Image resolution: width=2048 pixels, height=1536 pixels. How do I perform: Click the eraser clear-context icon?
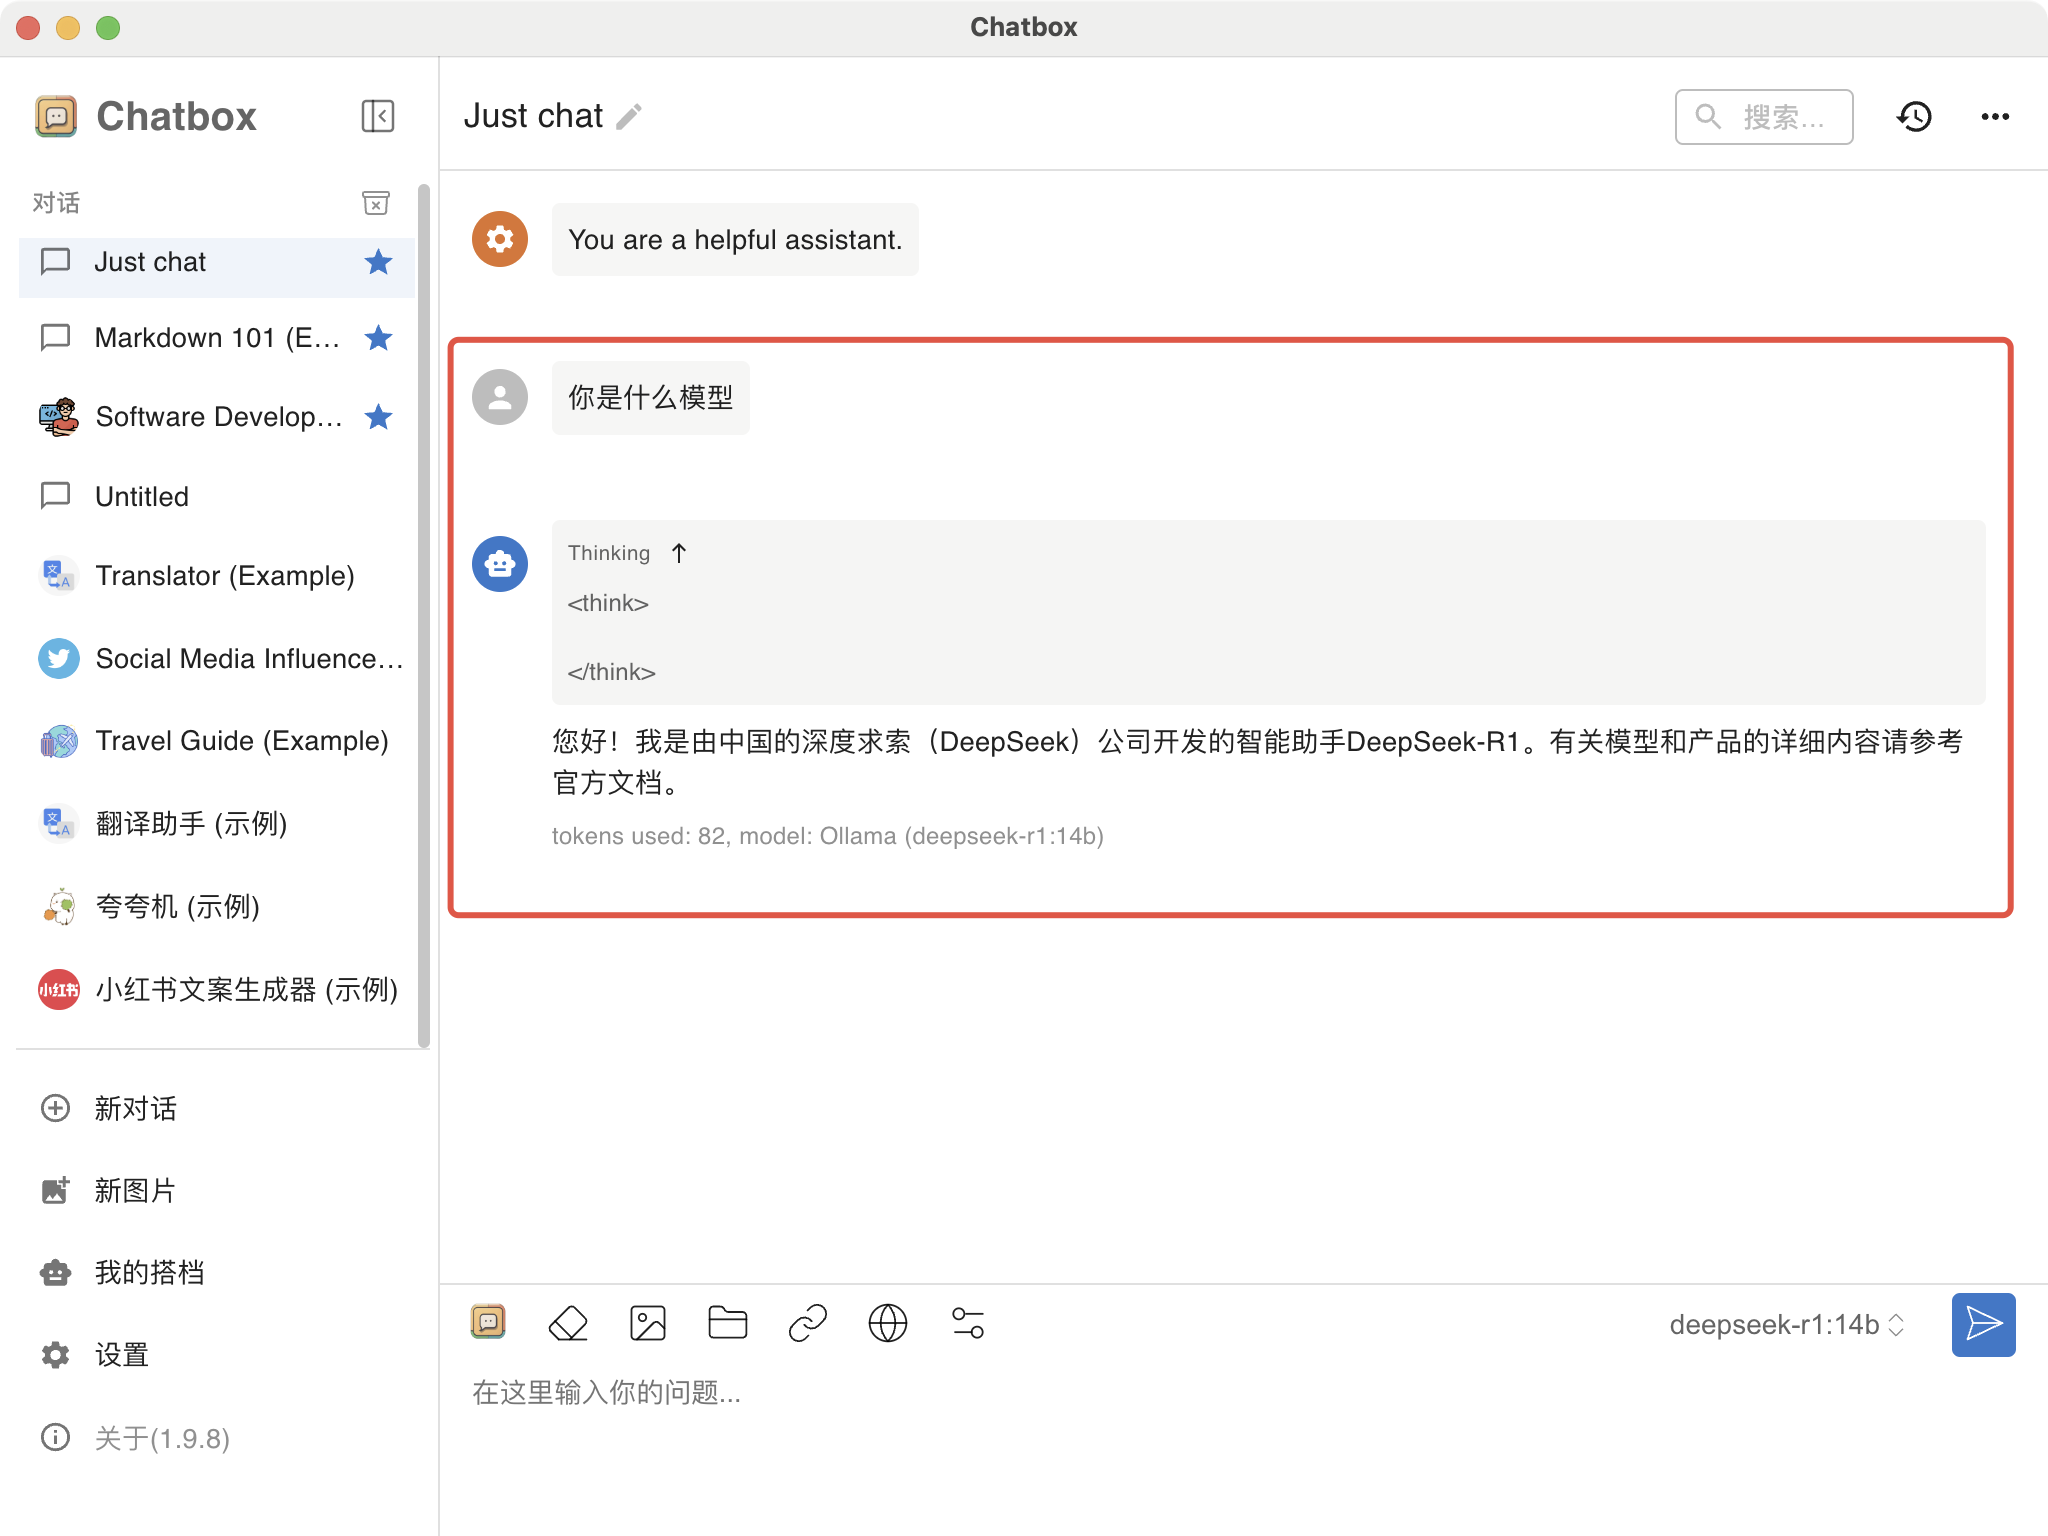click(x=568, y=1323)
